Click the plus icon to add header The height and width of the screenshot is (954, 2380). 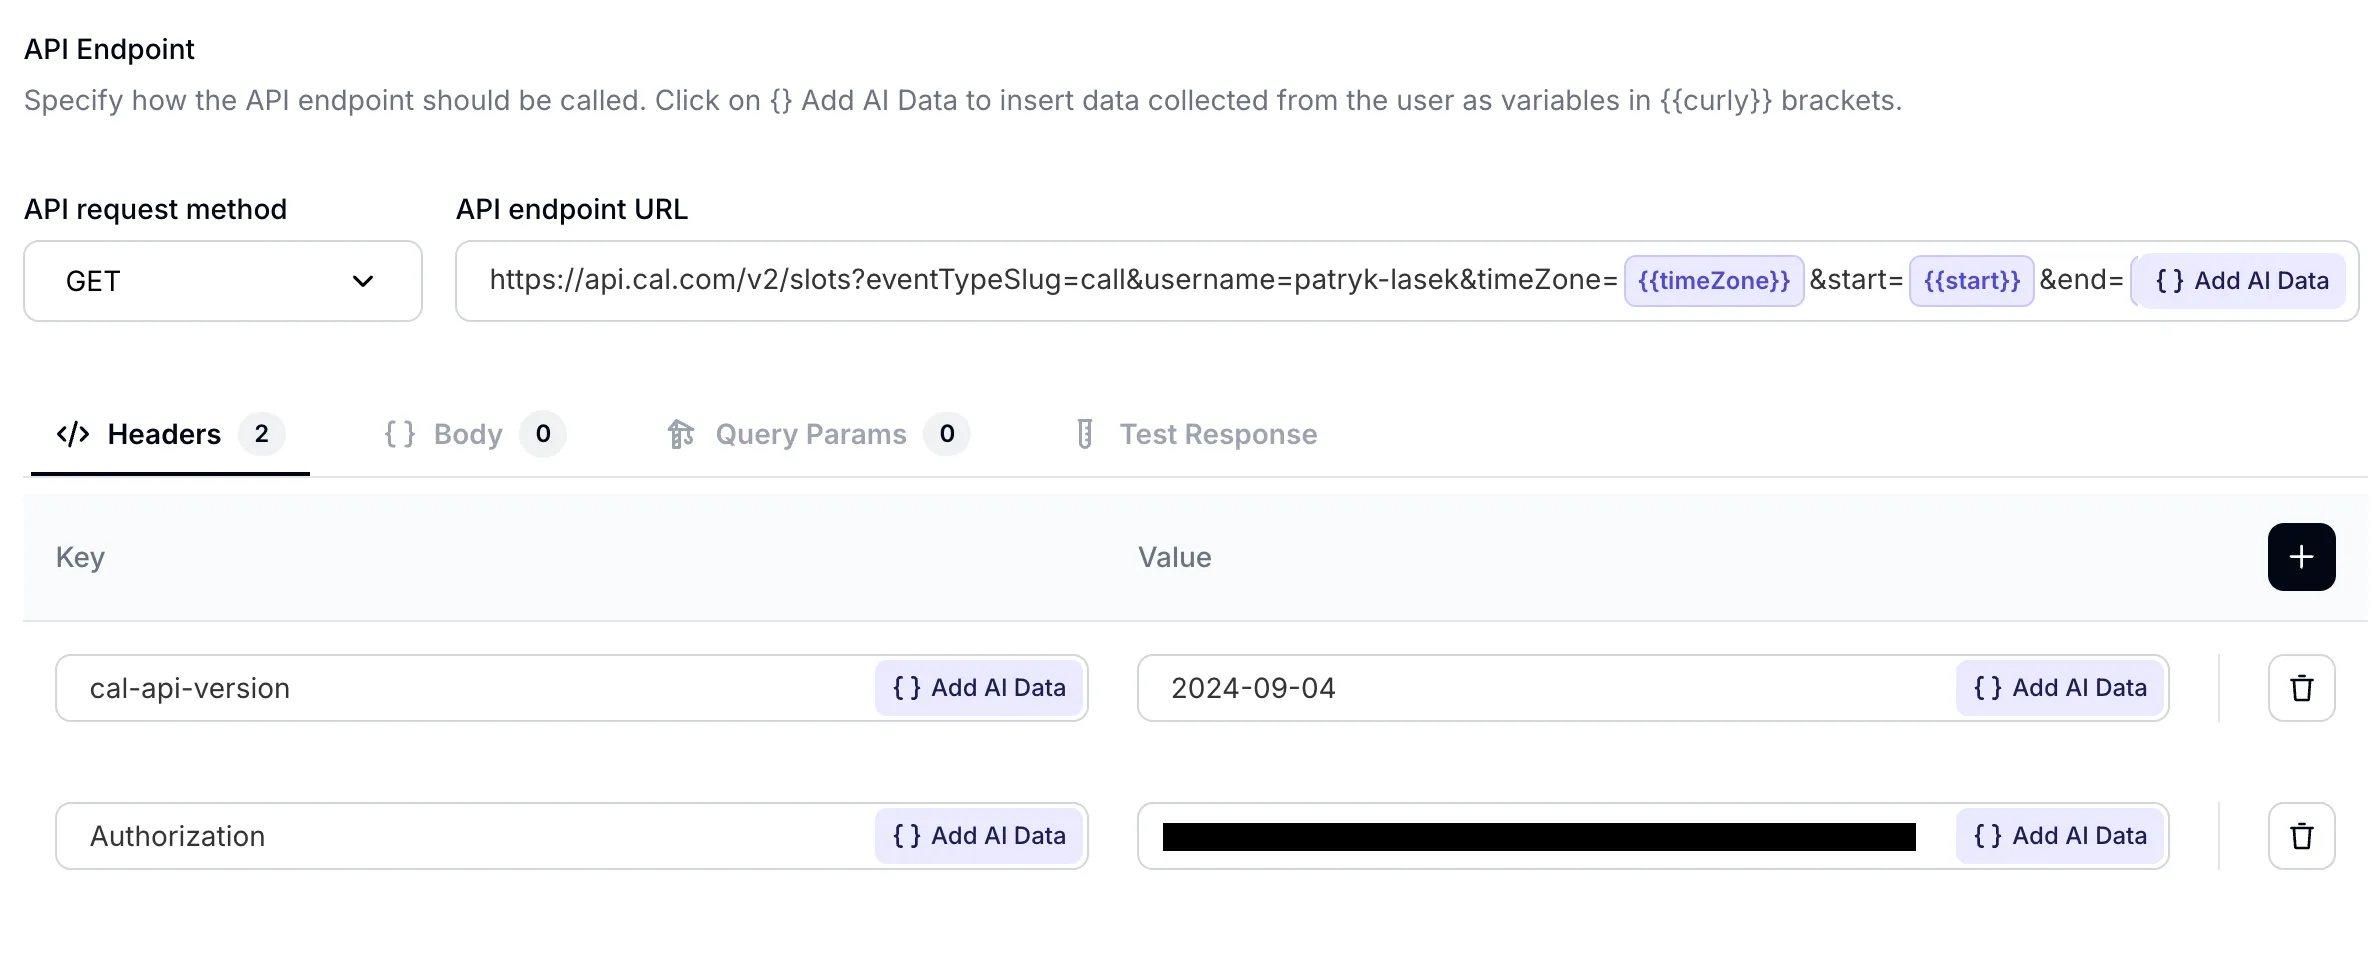coord(2301,557)
